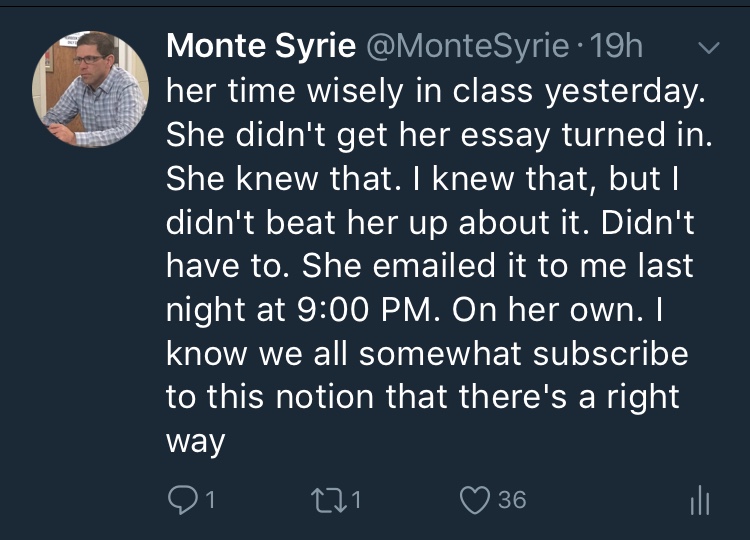
Task: Click the line "to this notion that there's a right"
Action: click(x=422, y=398)
